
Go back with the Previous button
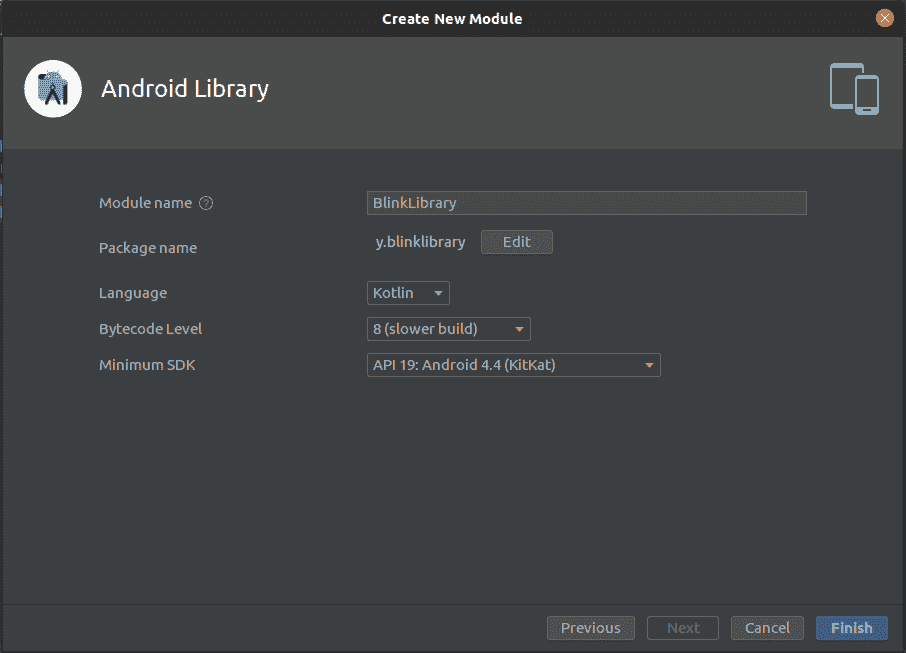(x=590, y=628)
